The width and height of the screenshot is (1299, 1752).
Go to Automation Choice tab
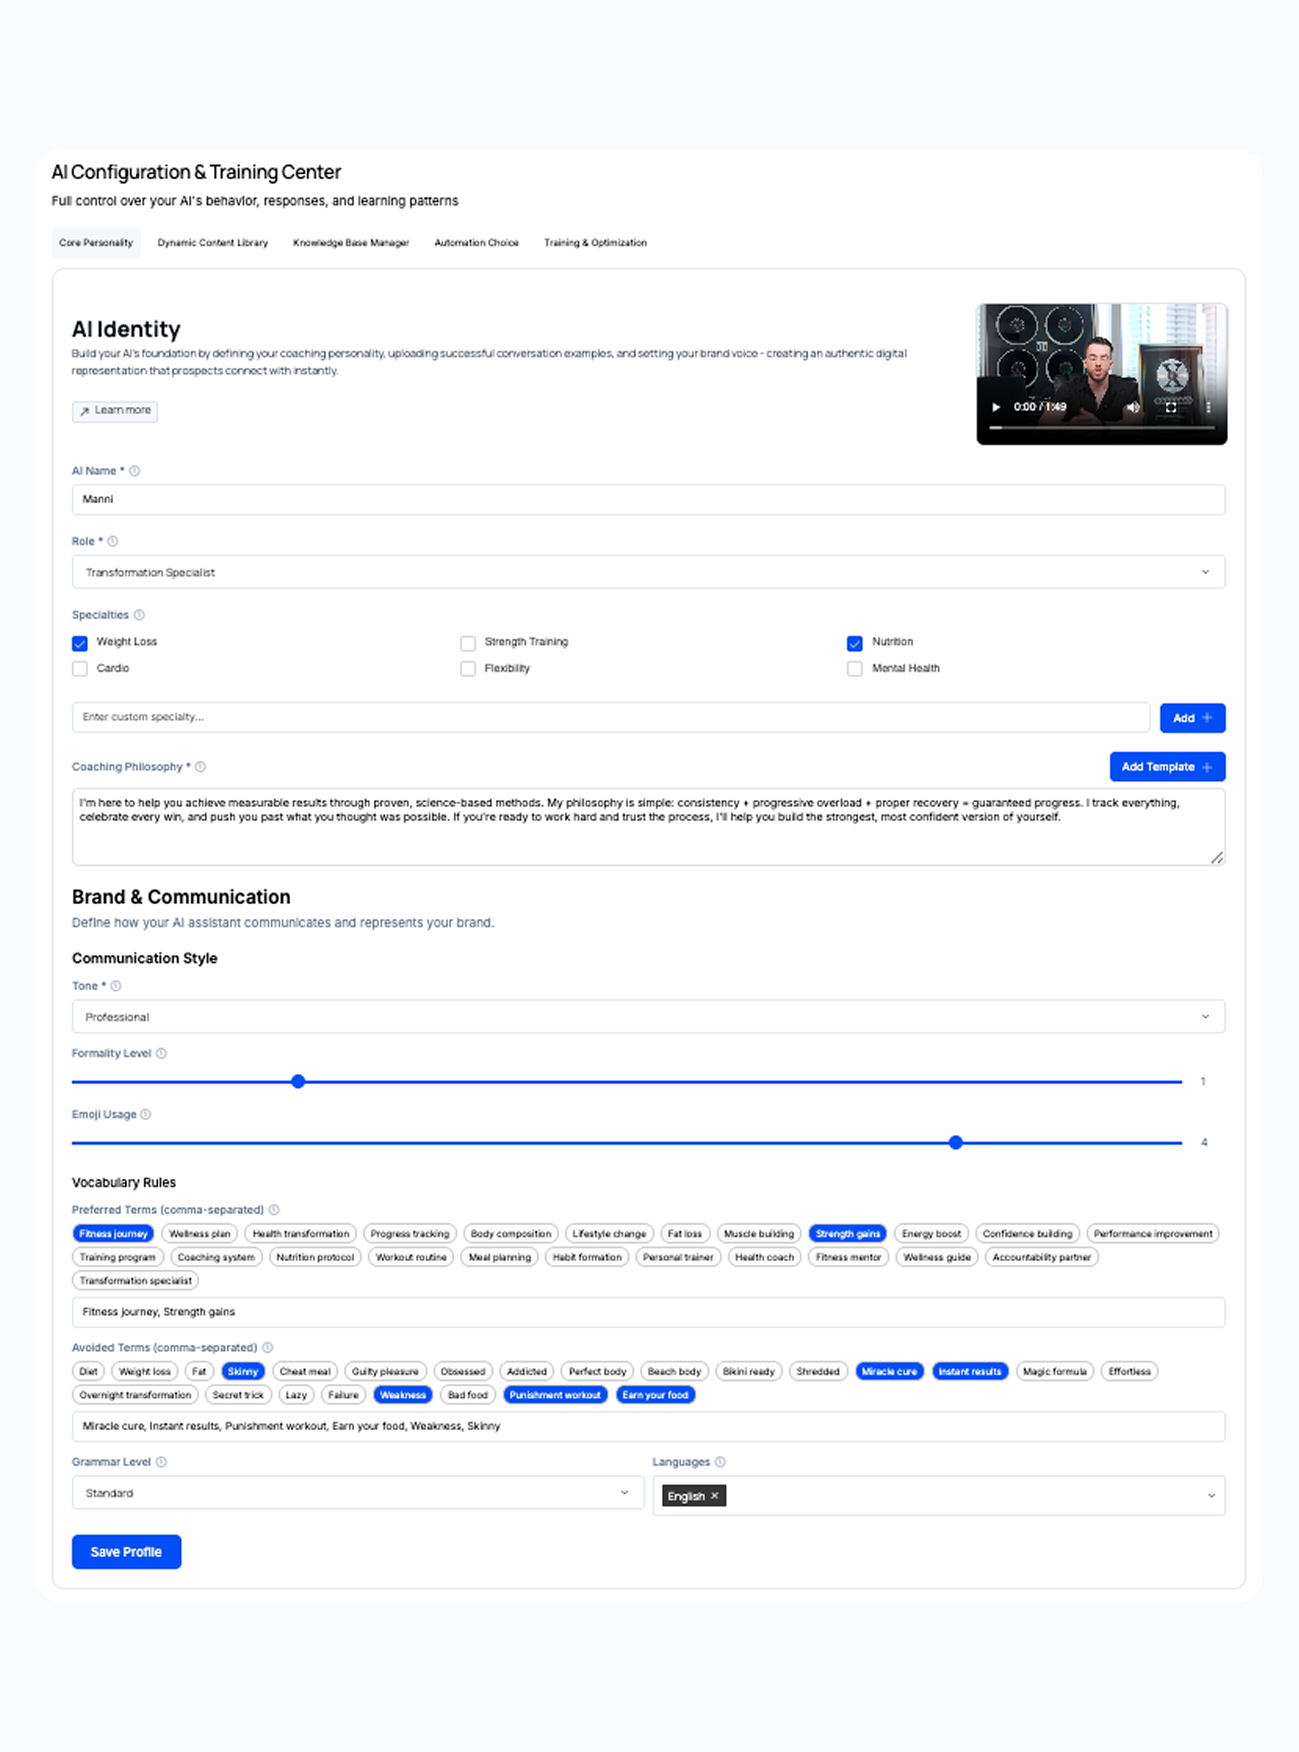tap(476, 243)
